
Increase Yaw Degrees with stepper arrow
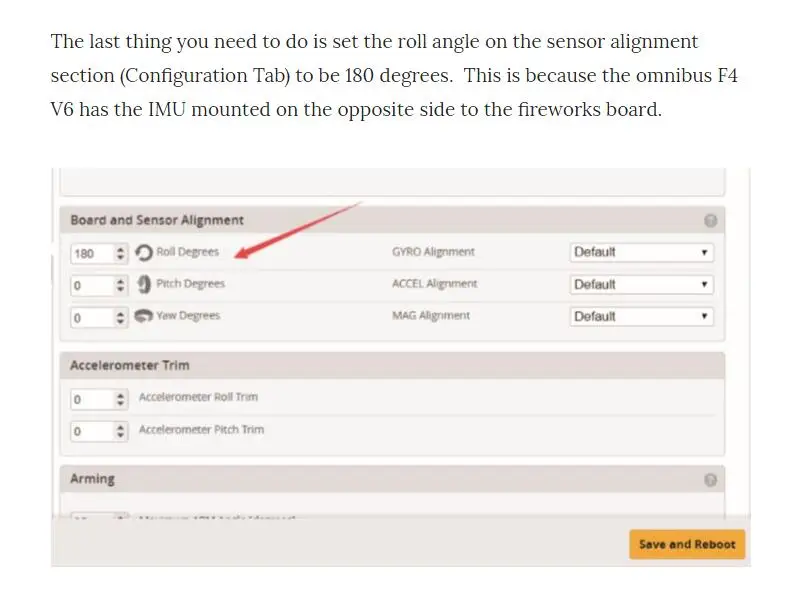[x=120, y=313]
